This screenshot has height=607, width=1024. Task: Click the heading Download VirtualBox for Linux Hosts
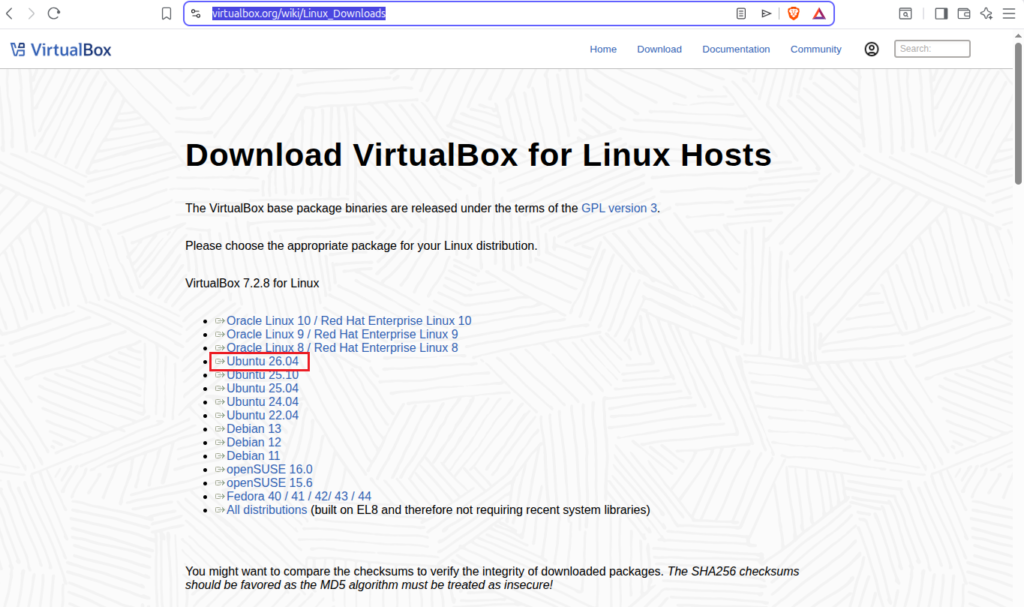point(478,156)
